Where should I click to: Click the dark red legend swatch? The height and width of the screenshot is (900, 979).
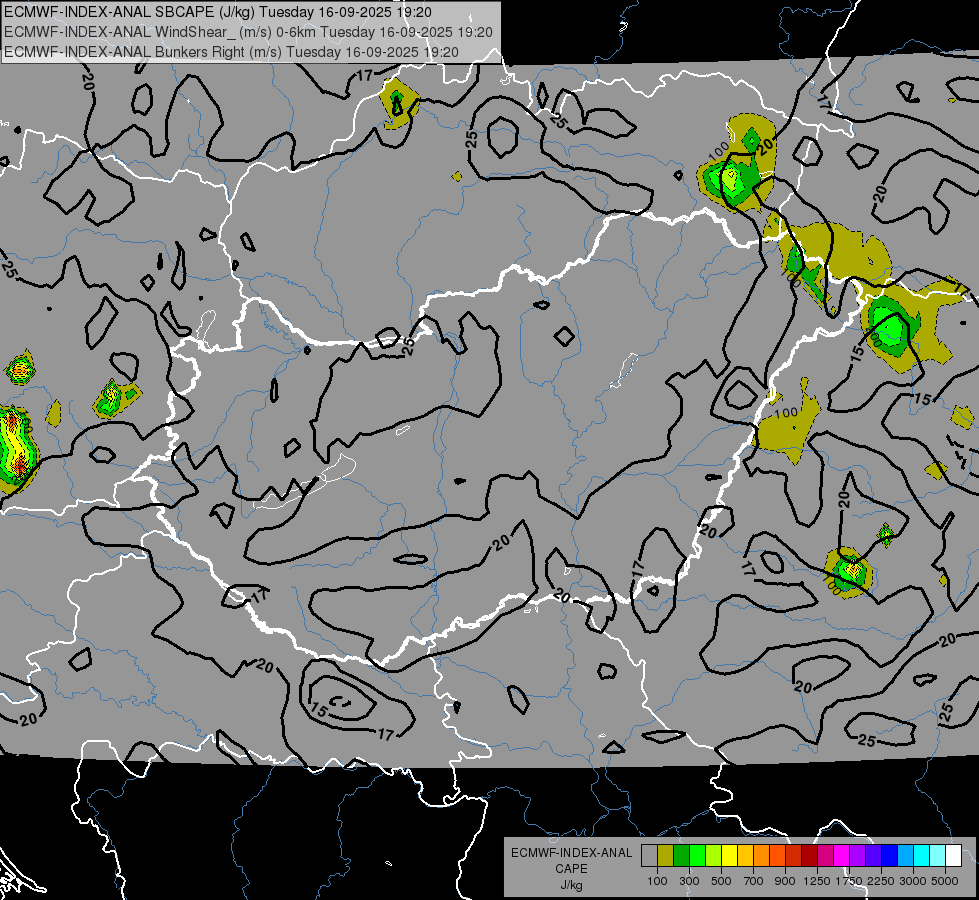pyautogui.click(x=809, y=856)
